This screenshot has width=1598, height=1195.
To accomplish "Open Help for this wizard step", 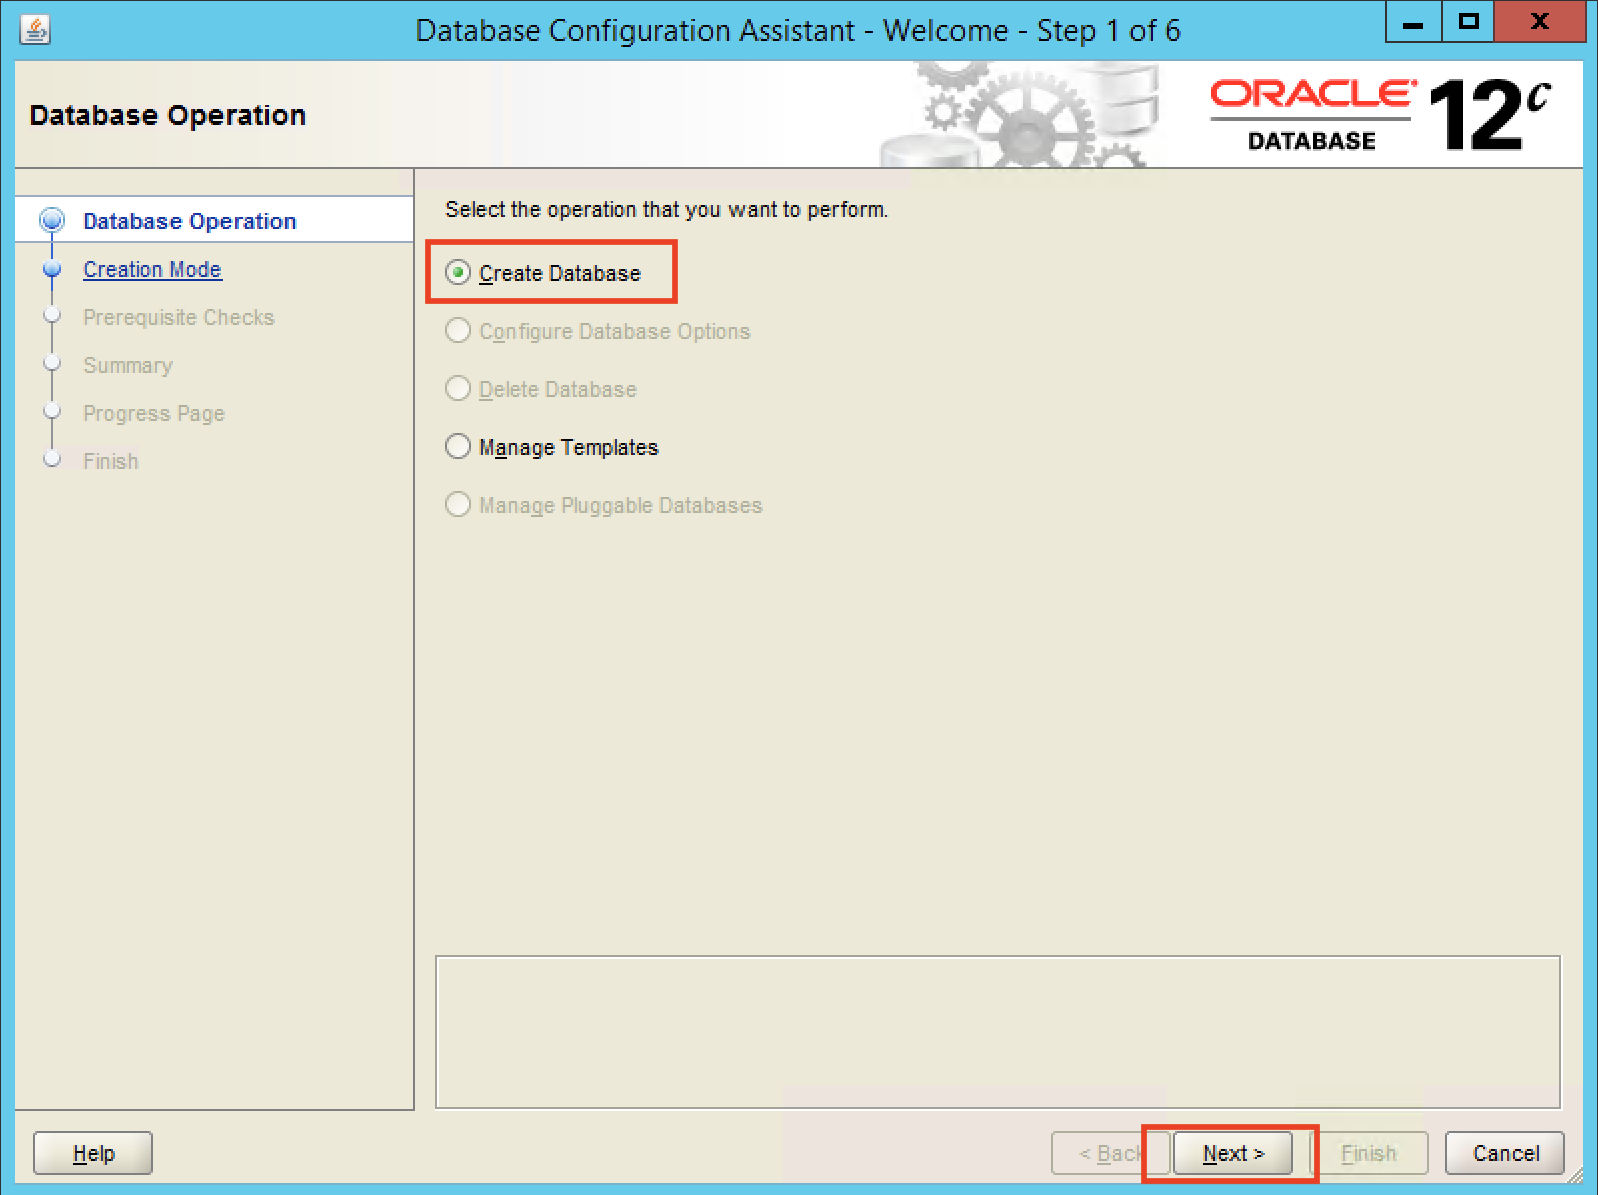I will point(93,1153).
